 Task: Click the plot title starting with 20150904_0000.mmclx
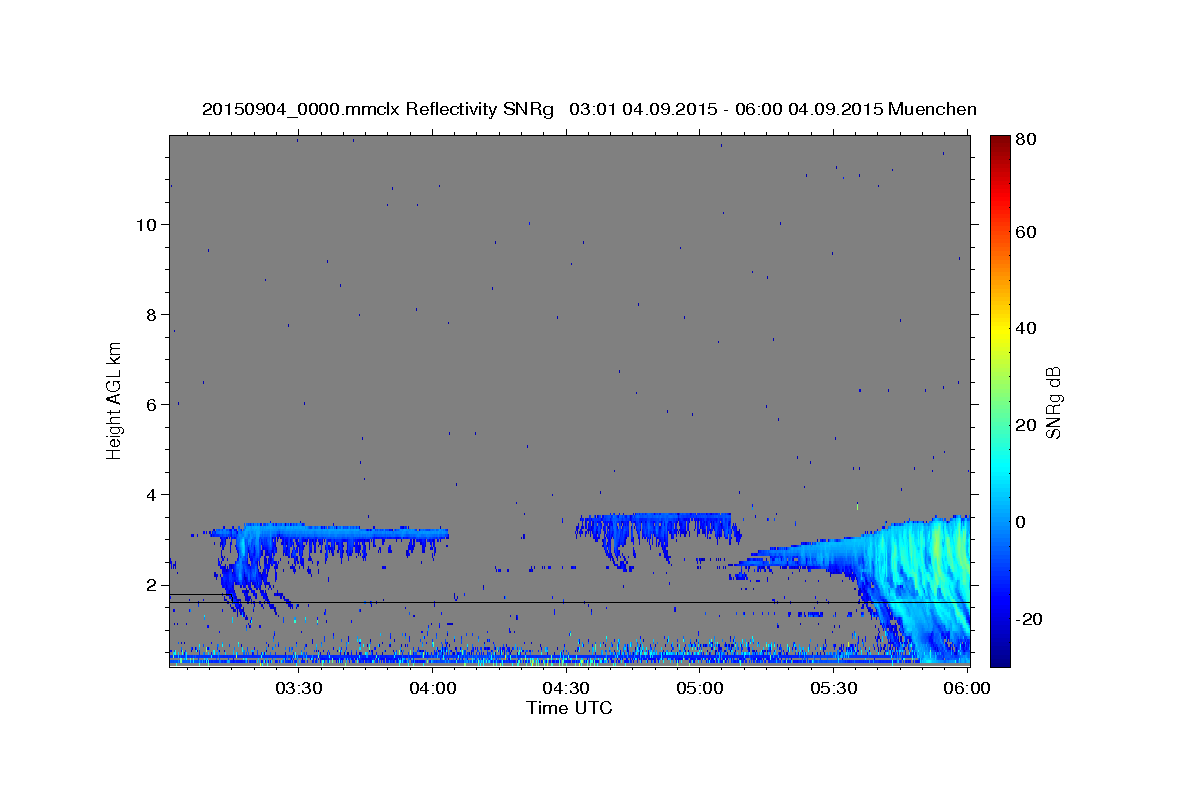[589, 109]
